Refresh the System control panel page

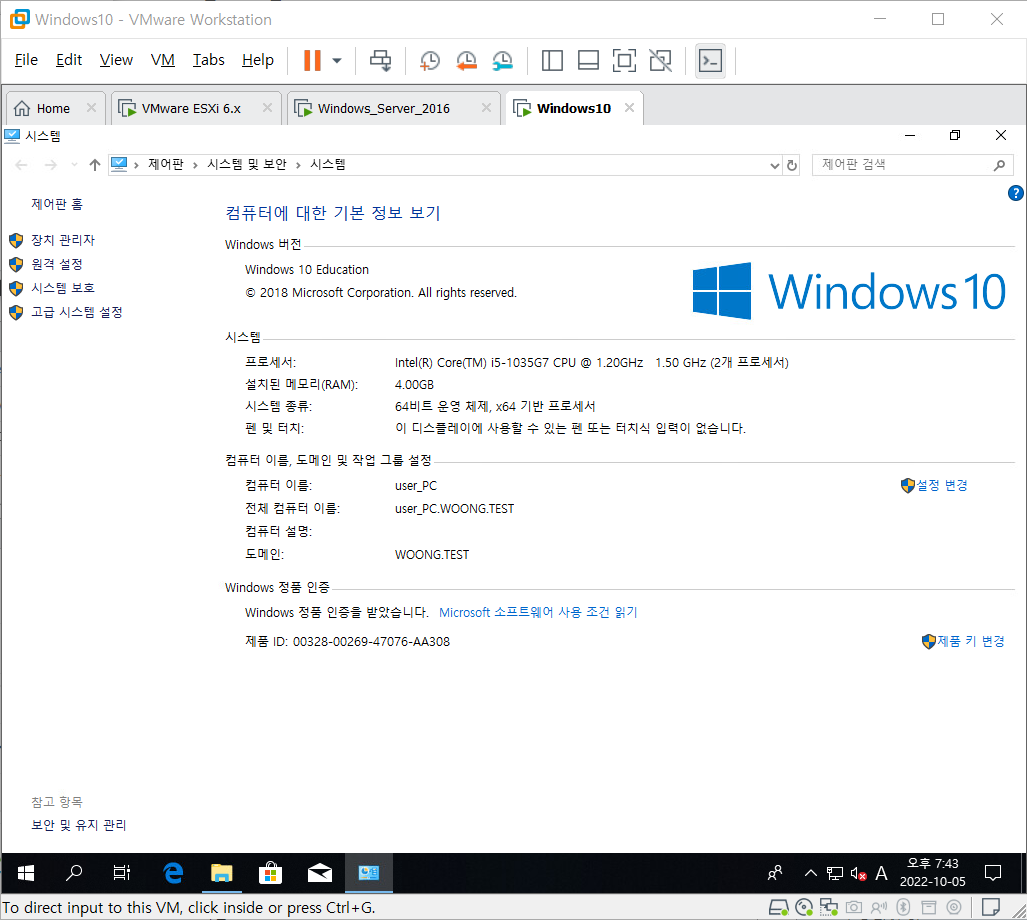pyautogui.click(x=792, y=165)
